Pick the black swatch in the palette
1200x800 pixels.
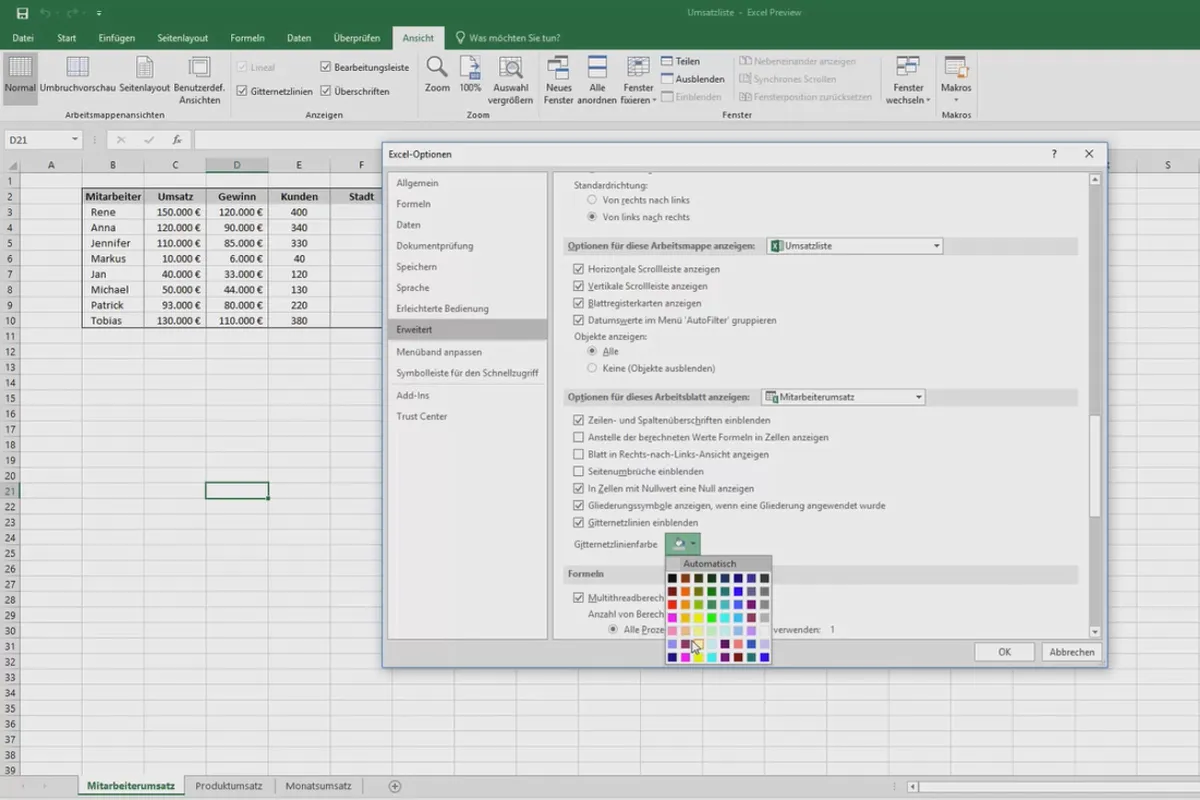click(673, 578)
